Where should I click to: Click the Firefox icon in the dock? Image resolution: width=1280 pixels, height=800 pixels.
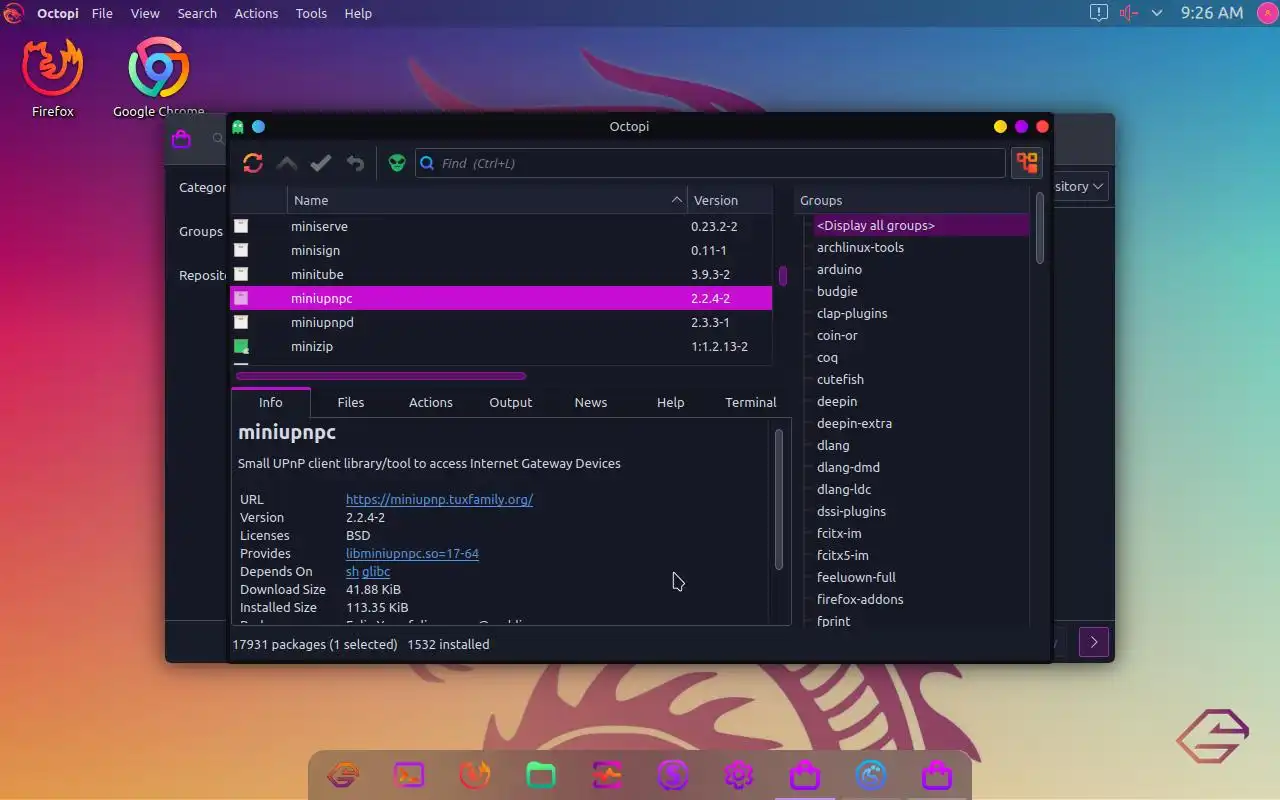474,775
